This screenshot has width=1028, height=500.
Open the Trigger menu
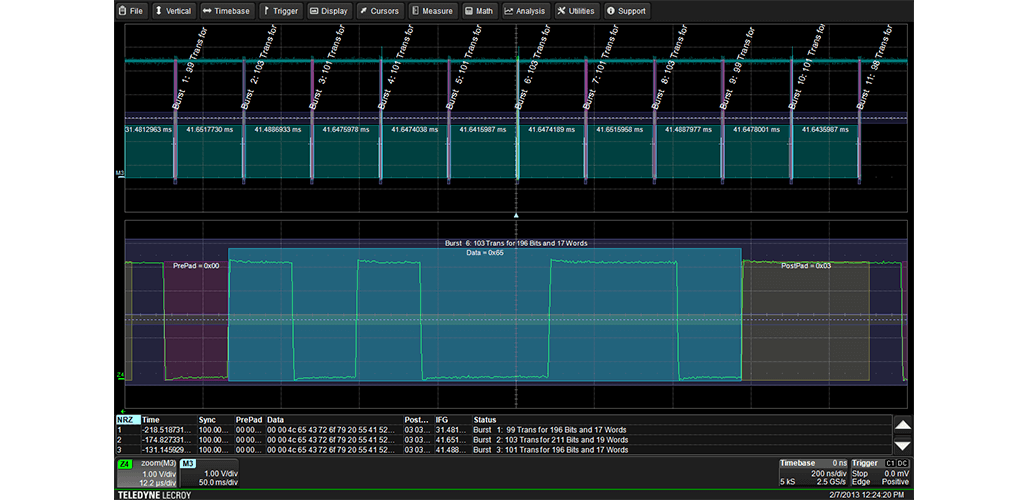280,11
